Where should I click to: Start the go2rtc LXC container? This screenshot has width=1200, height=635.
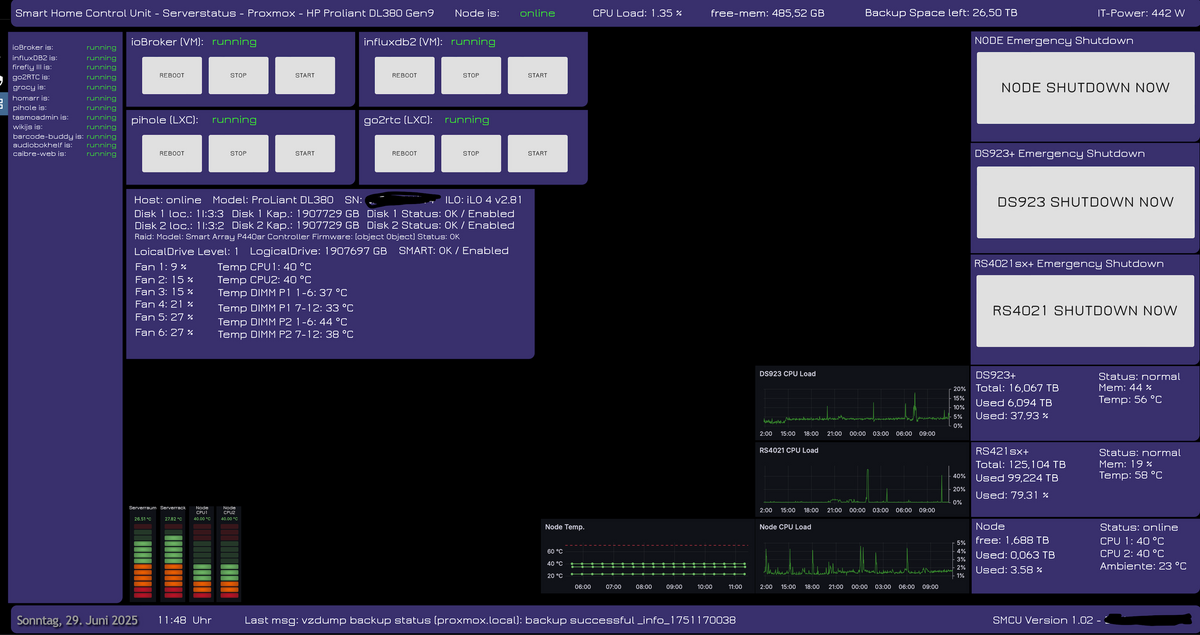point(537,153)
